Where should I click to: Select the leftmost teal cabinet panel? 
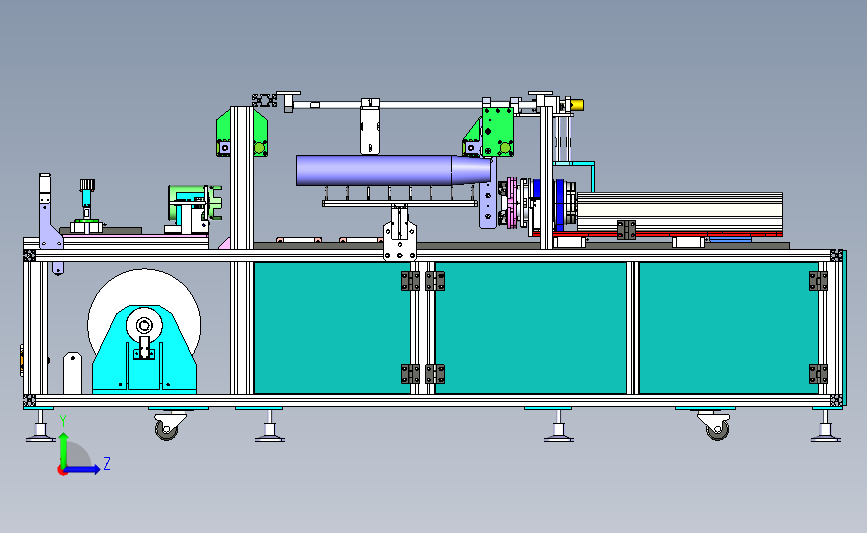tap(332, 328)
